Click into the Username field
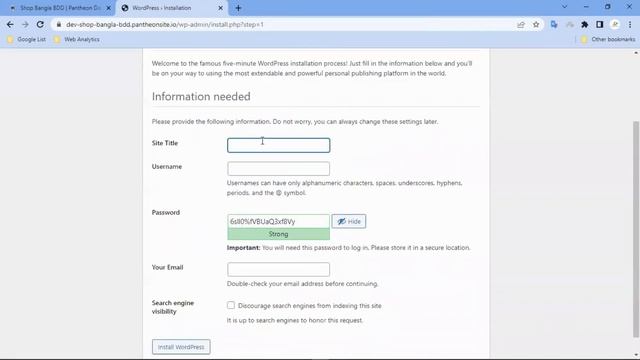 click(x=278, y=169)
